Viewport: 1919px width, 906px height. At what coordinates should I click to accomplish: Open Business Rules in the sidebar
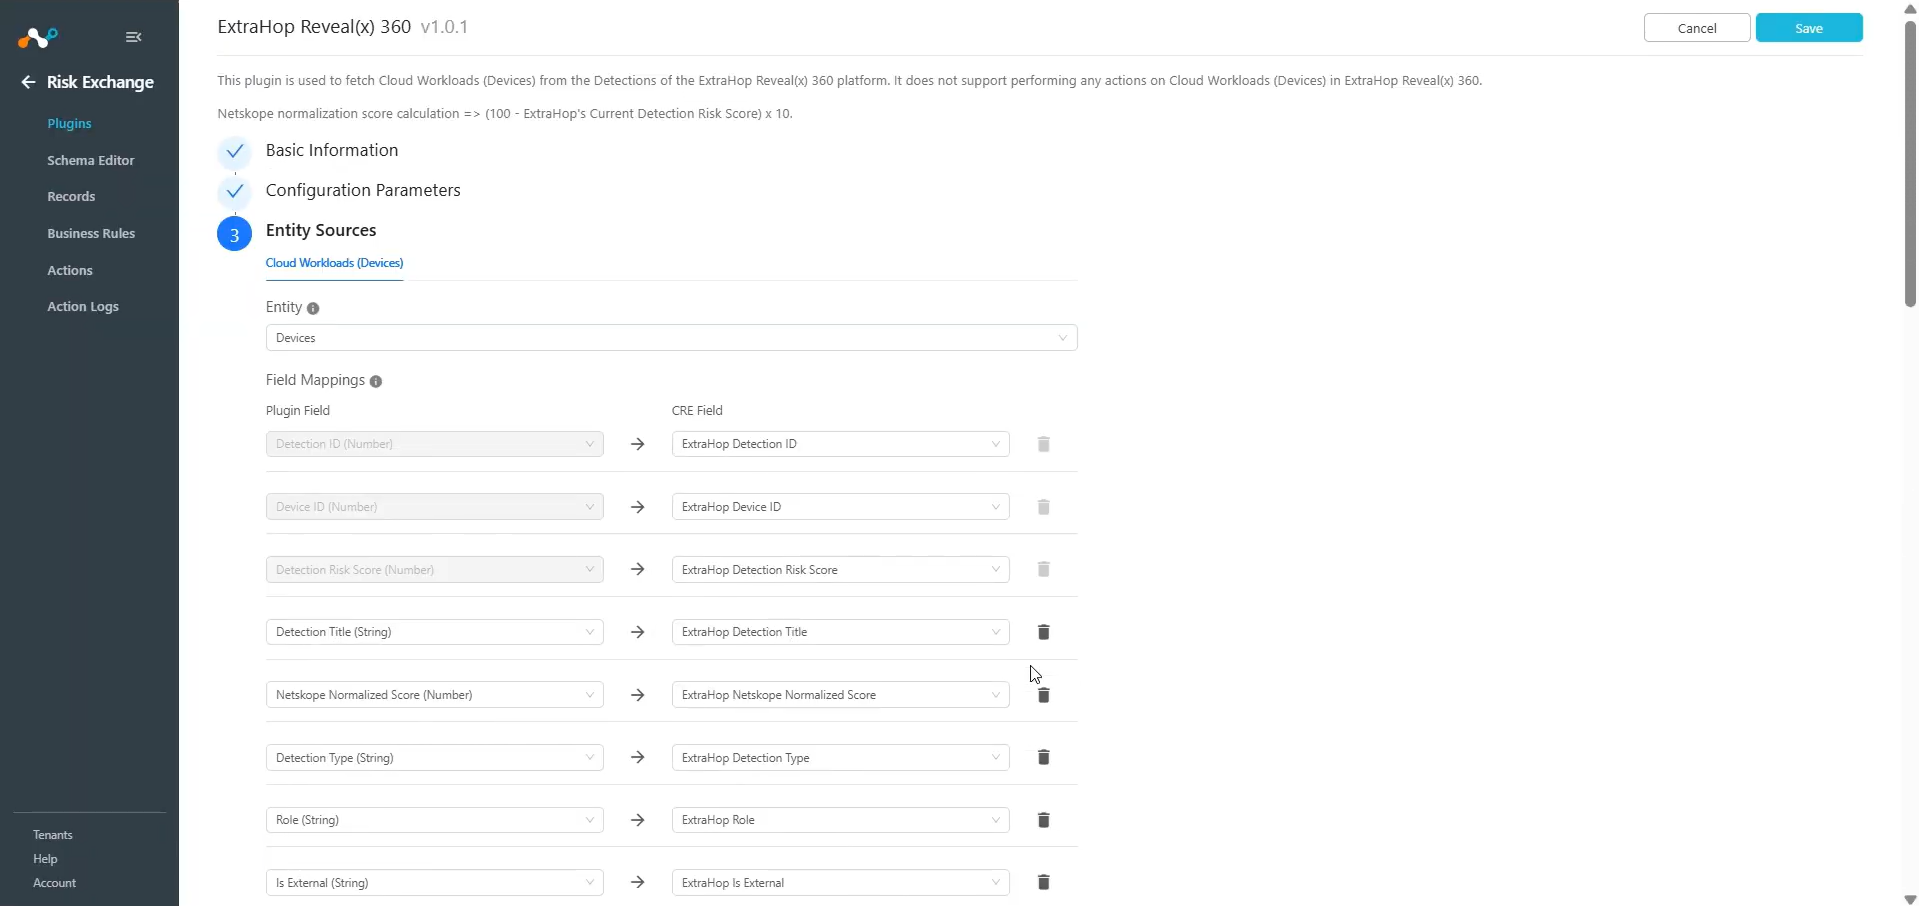91,234
